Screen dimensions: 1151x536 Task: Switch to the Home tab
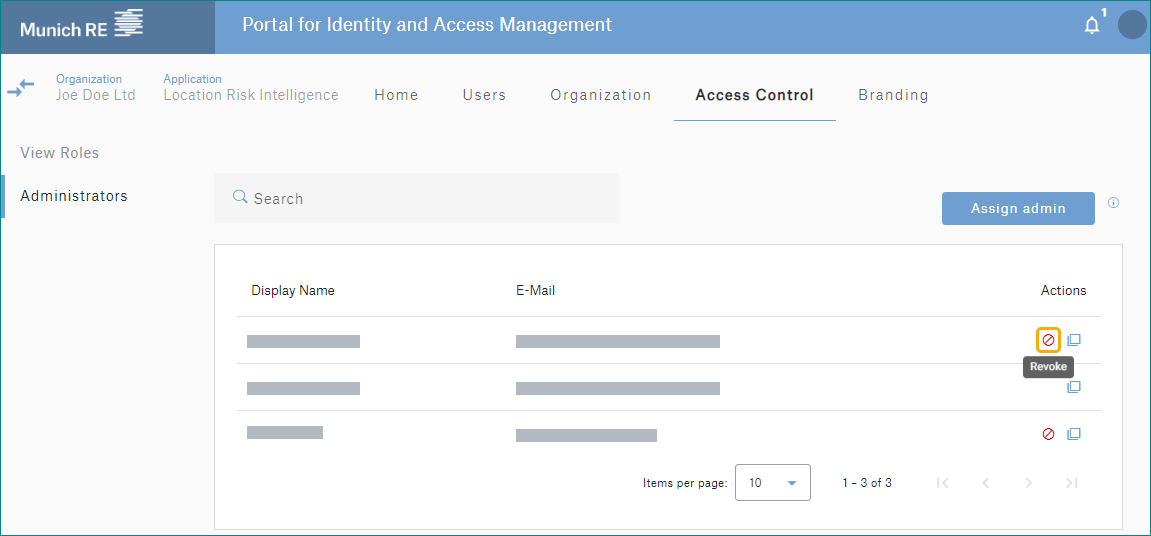(x=396, y=95)
